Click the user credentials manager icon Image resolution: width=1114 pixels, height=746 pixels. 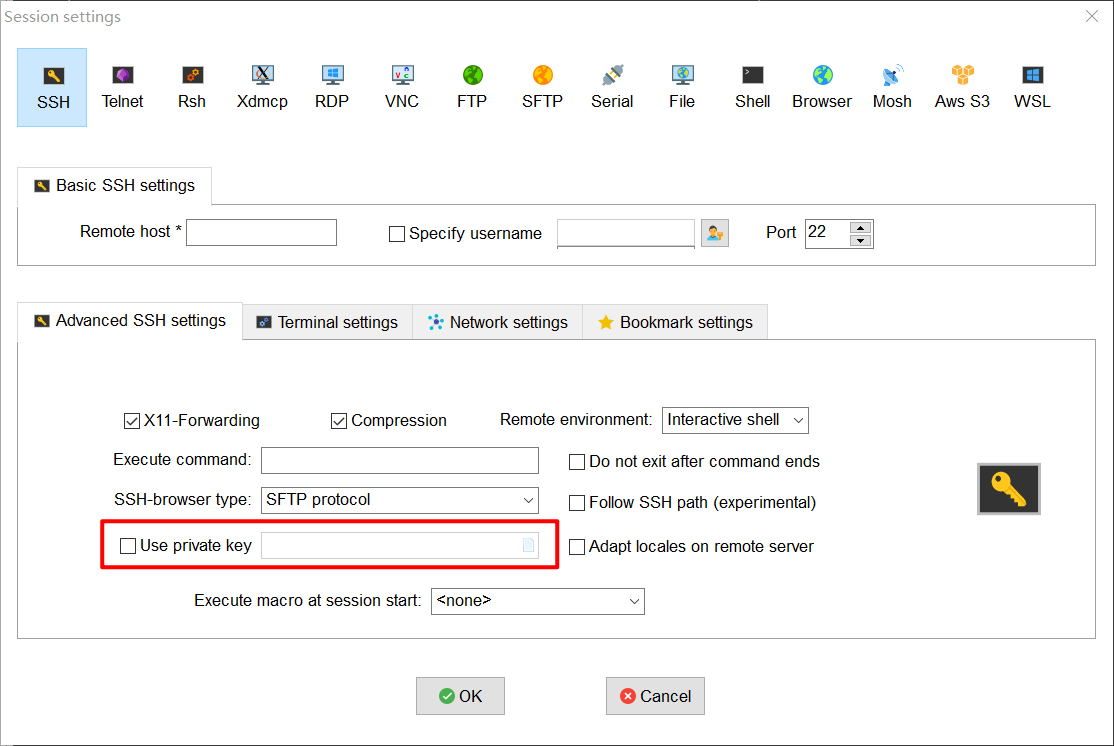click(715, 233)
